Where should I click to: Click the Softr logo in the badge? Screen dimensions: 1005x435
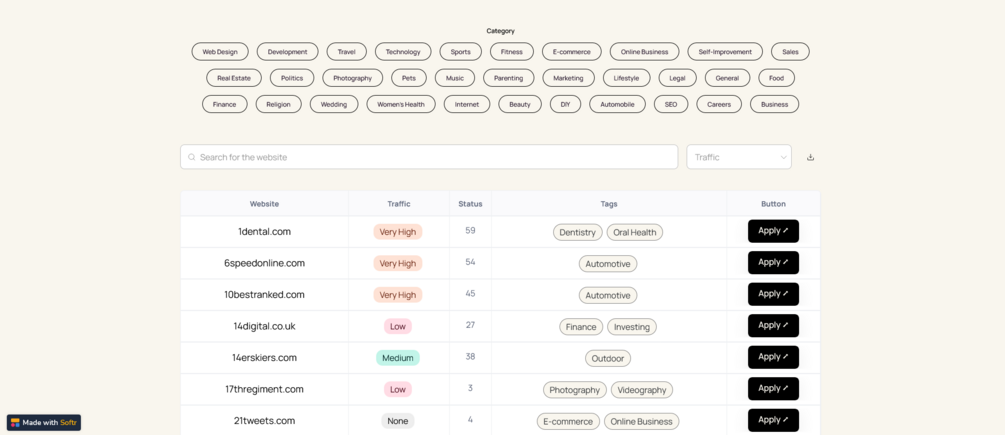[15, 423]
